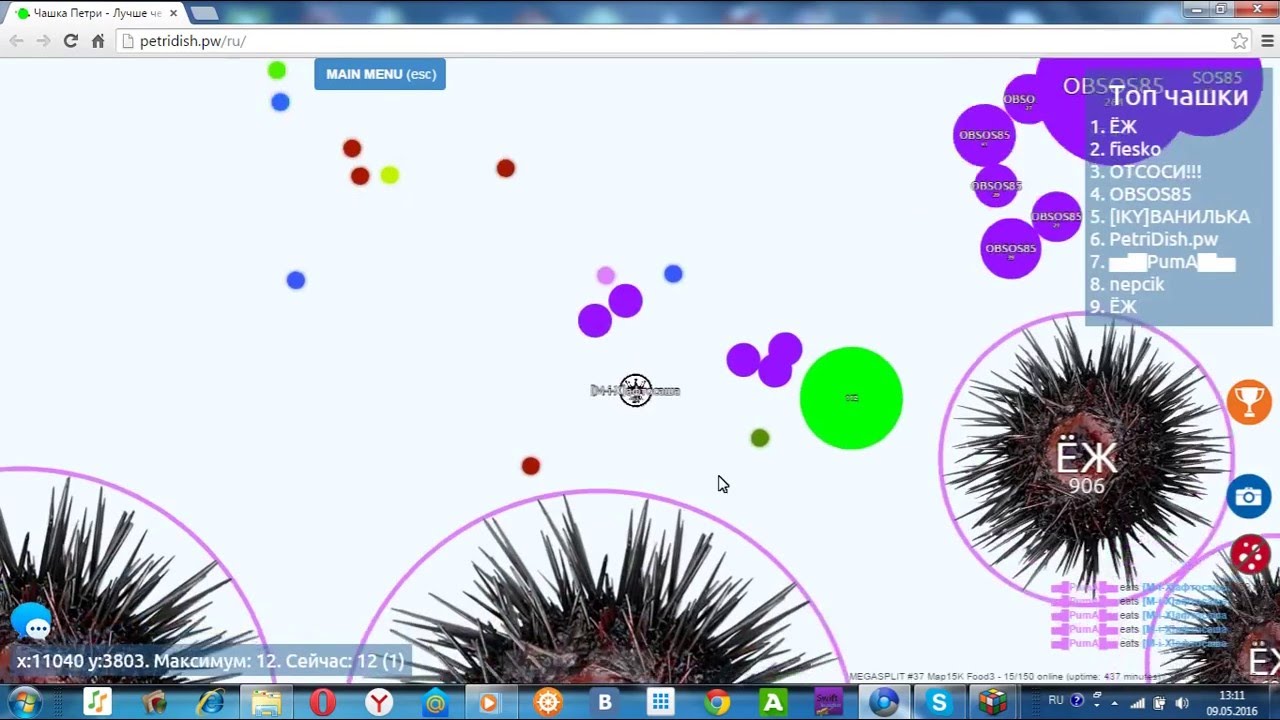This screenshot has height=720, width=1280.
Task: Open the file explorer folder on the taskbar
Action: tap(266, 702)
